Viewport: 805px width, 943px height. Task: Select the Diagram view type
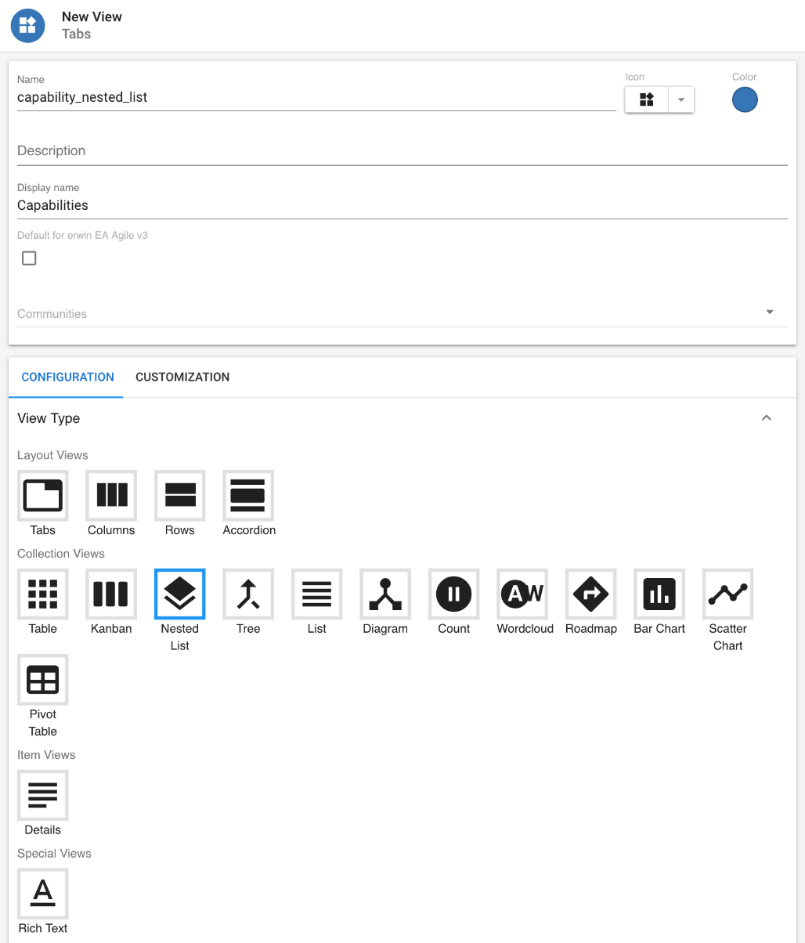click(x=385, y=594)
